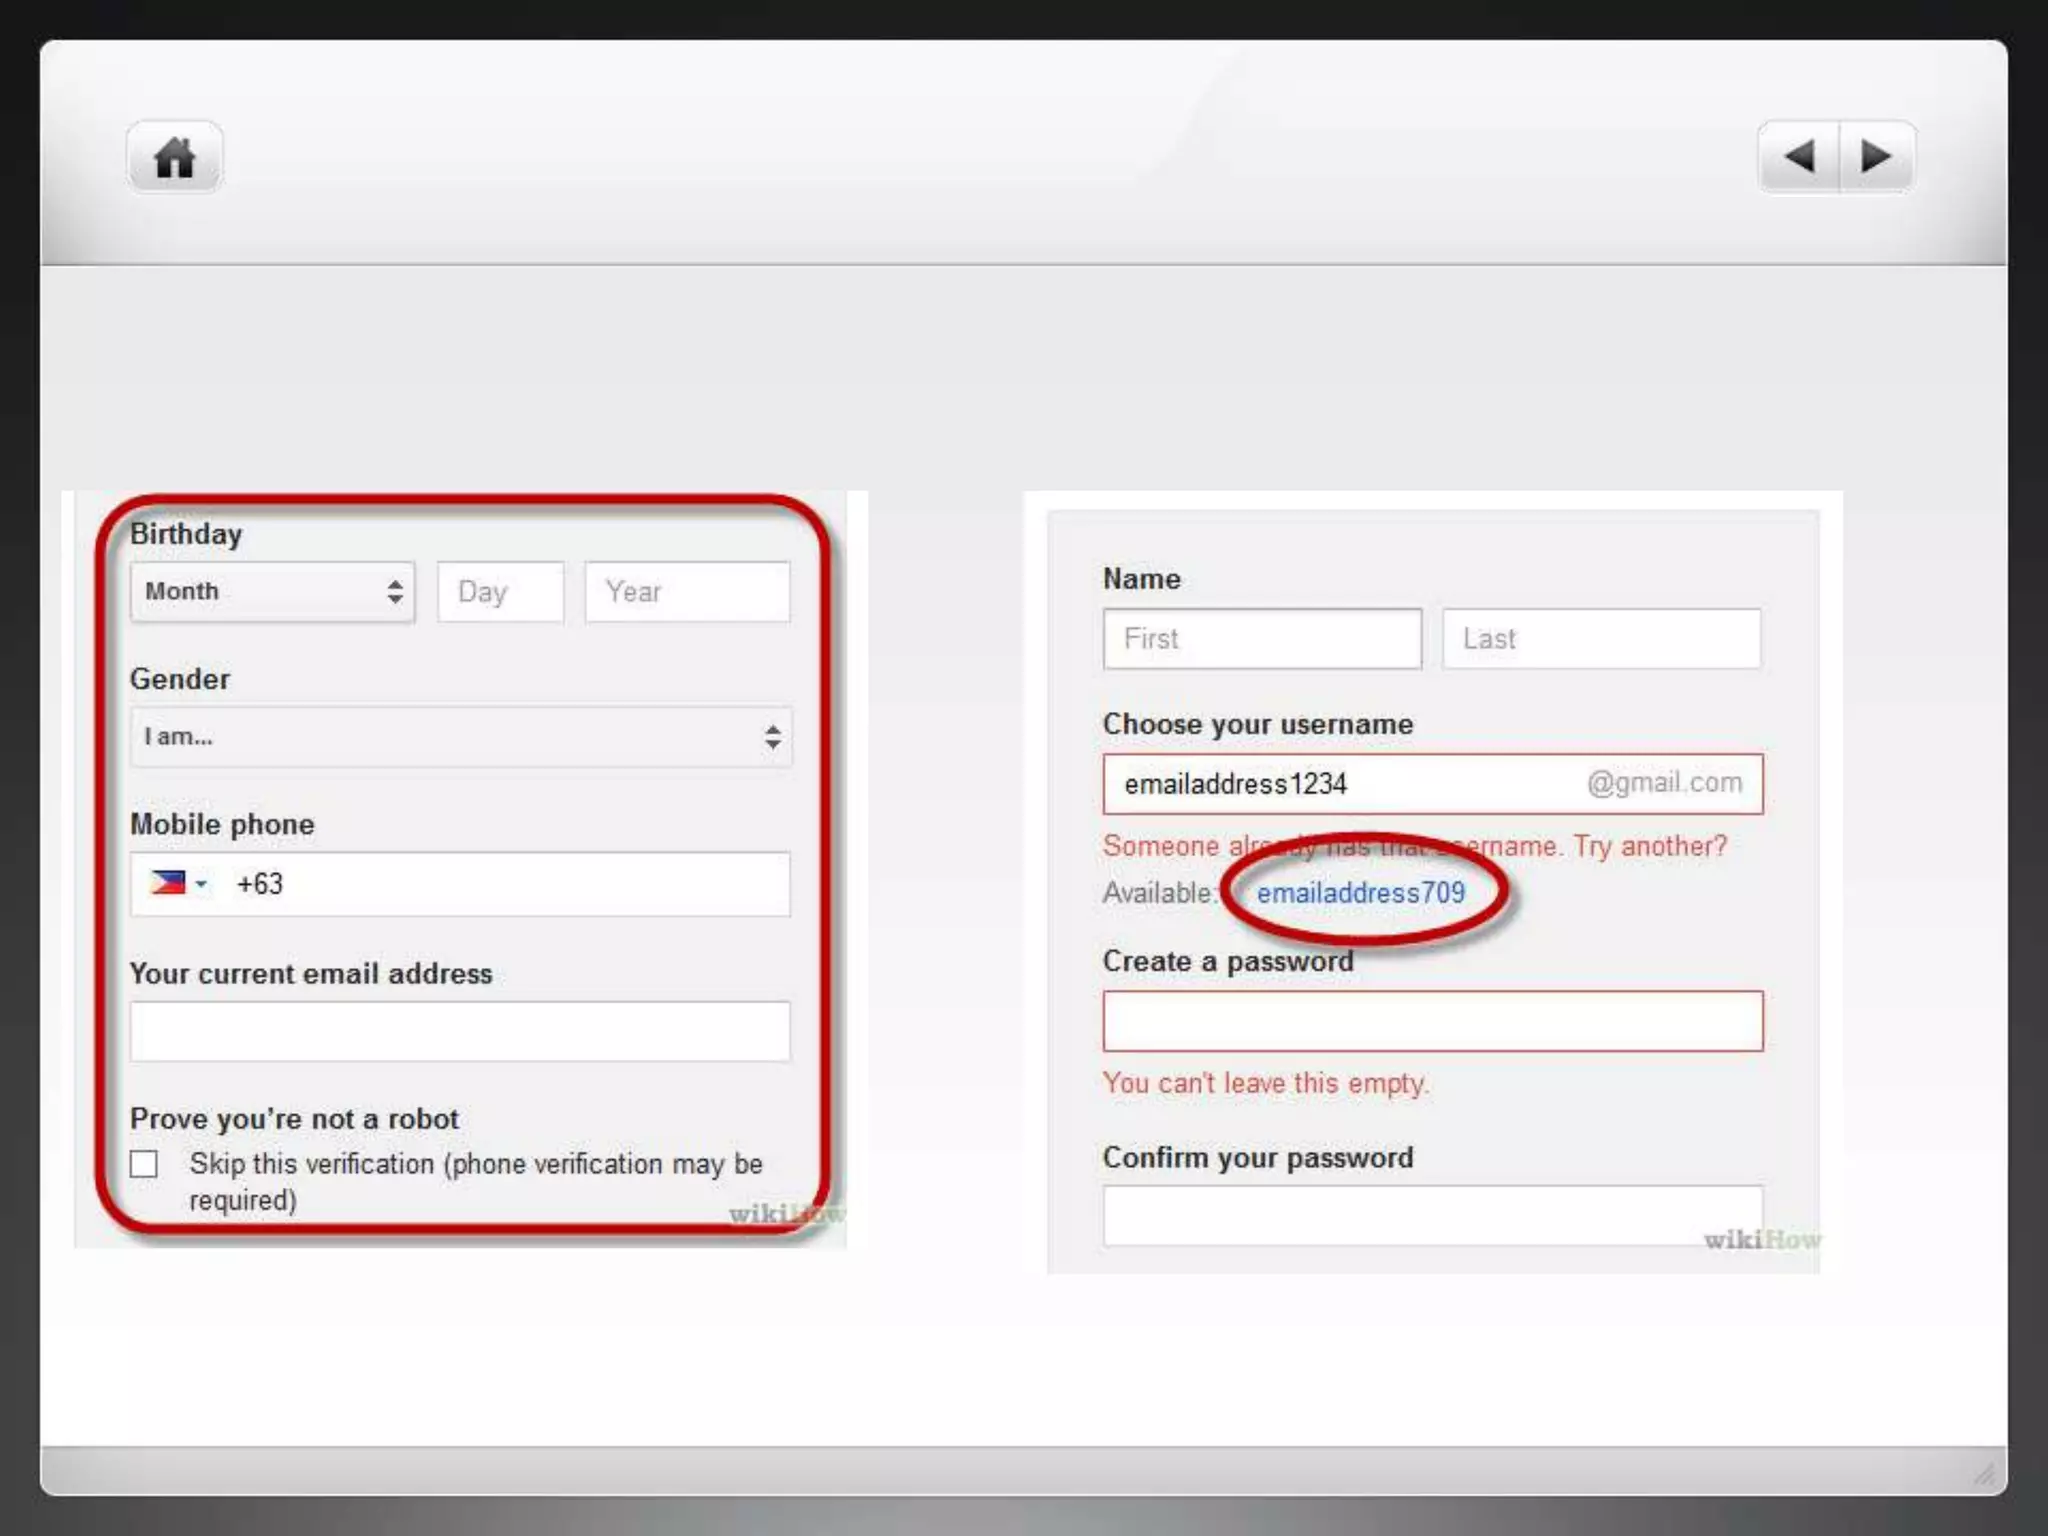This screenshot has width=2048, height=1536.
Task: Focus the birthday Year field
Action: coord(688,592)
